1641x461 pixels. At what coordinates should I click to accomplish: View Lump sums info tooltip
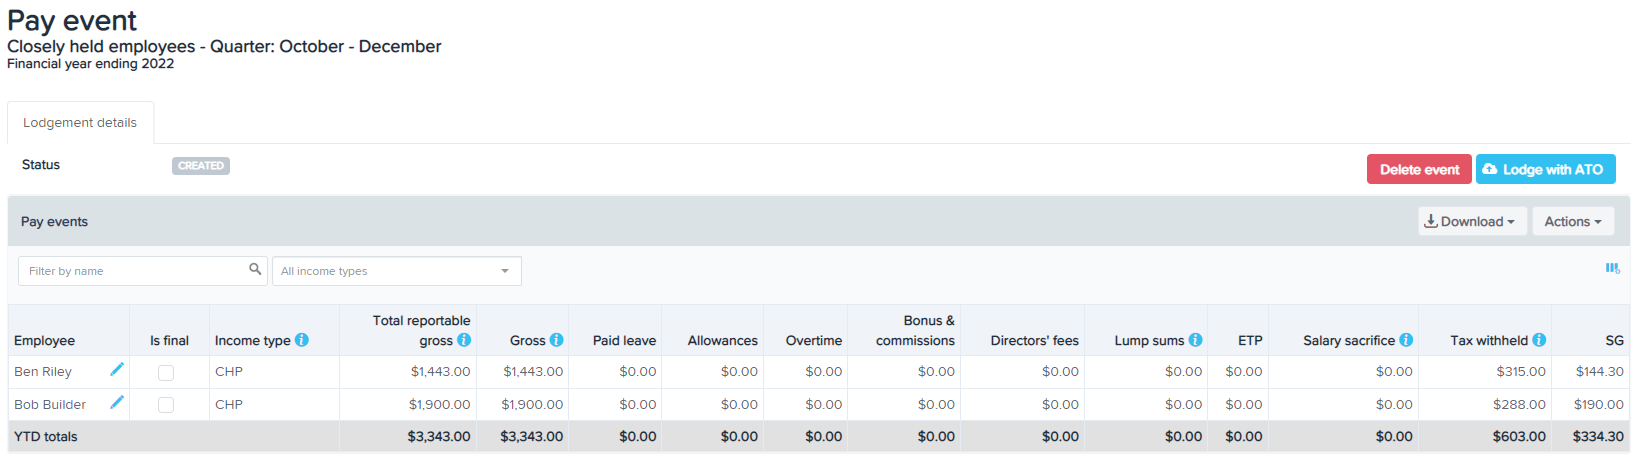coord(1196,340)
